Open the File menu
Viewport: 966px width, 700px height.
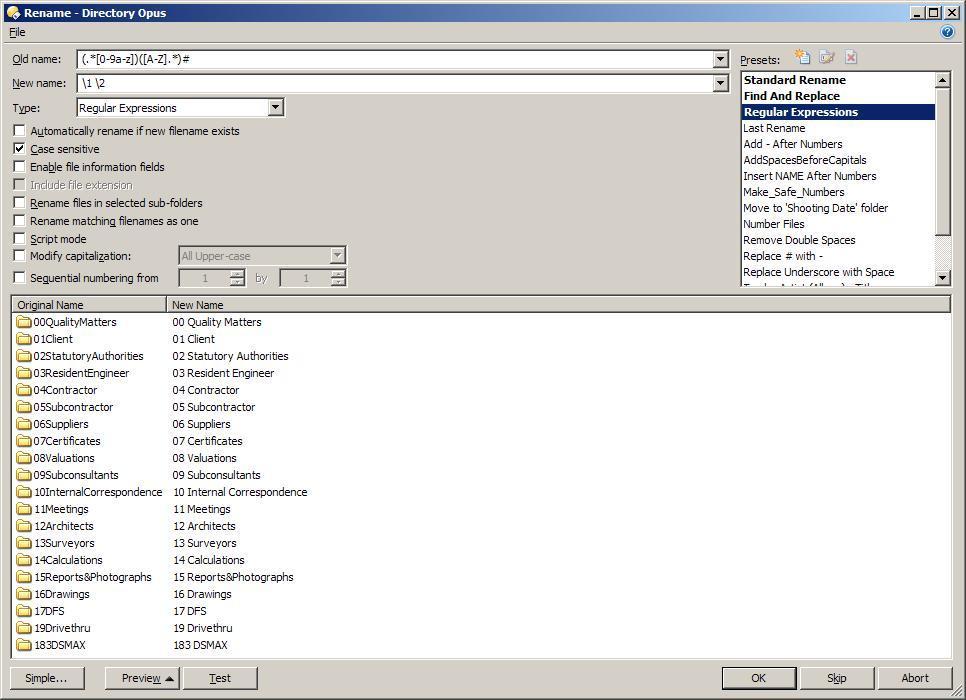click(17, 32)
